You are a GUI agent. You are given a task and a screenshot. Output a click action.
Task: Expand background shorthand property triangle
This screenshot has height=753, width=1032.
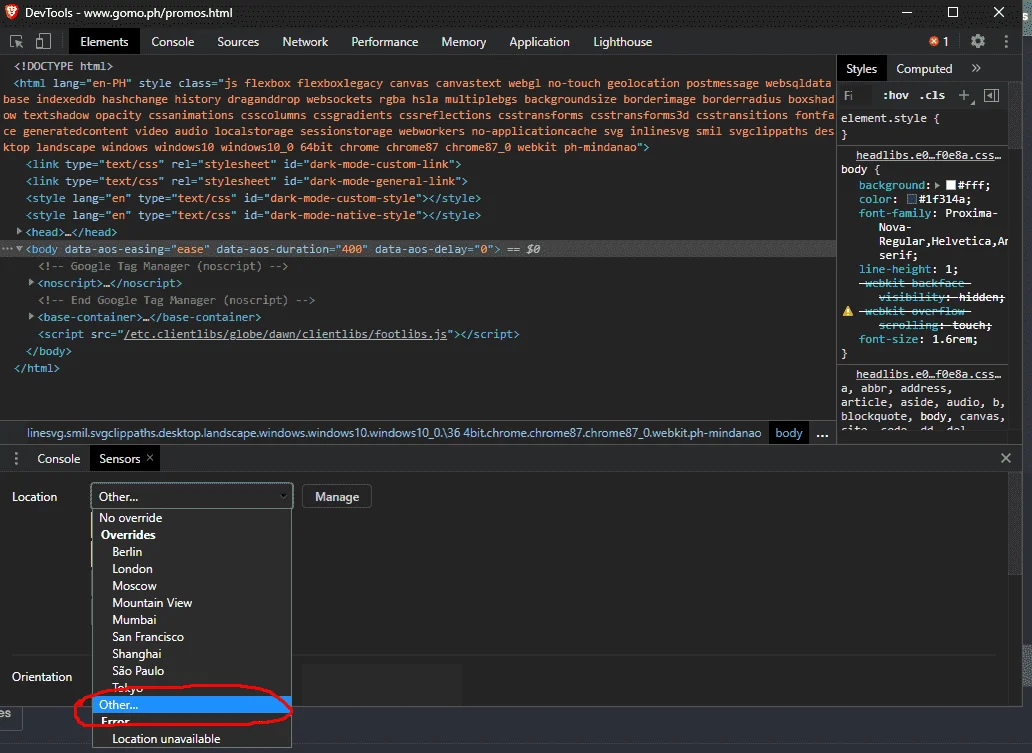[x=937, y=186]
